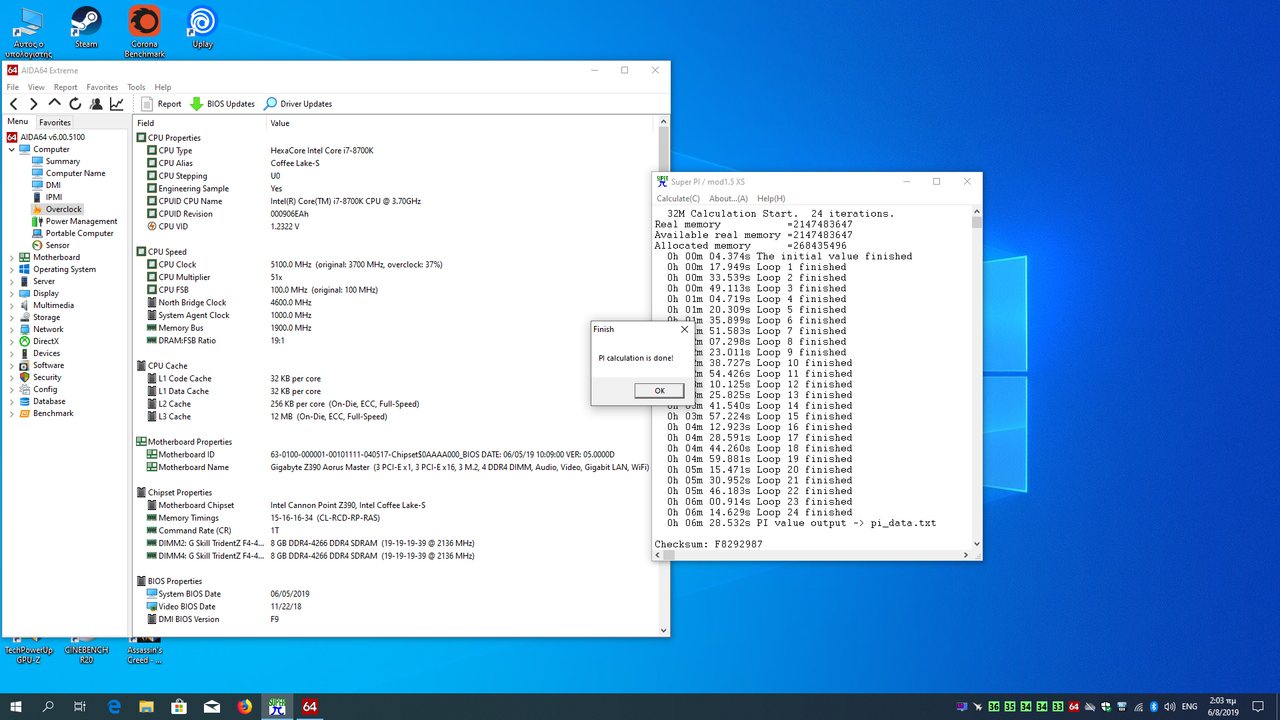Go up one level in AIDA64
The image size is (1280, 720).
(x=54, y=103)
